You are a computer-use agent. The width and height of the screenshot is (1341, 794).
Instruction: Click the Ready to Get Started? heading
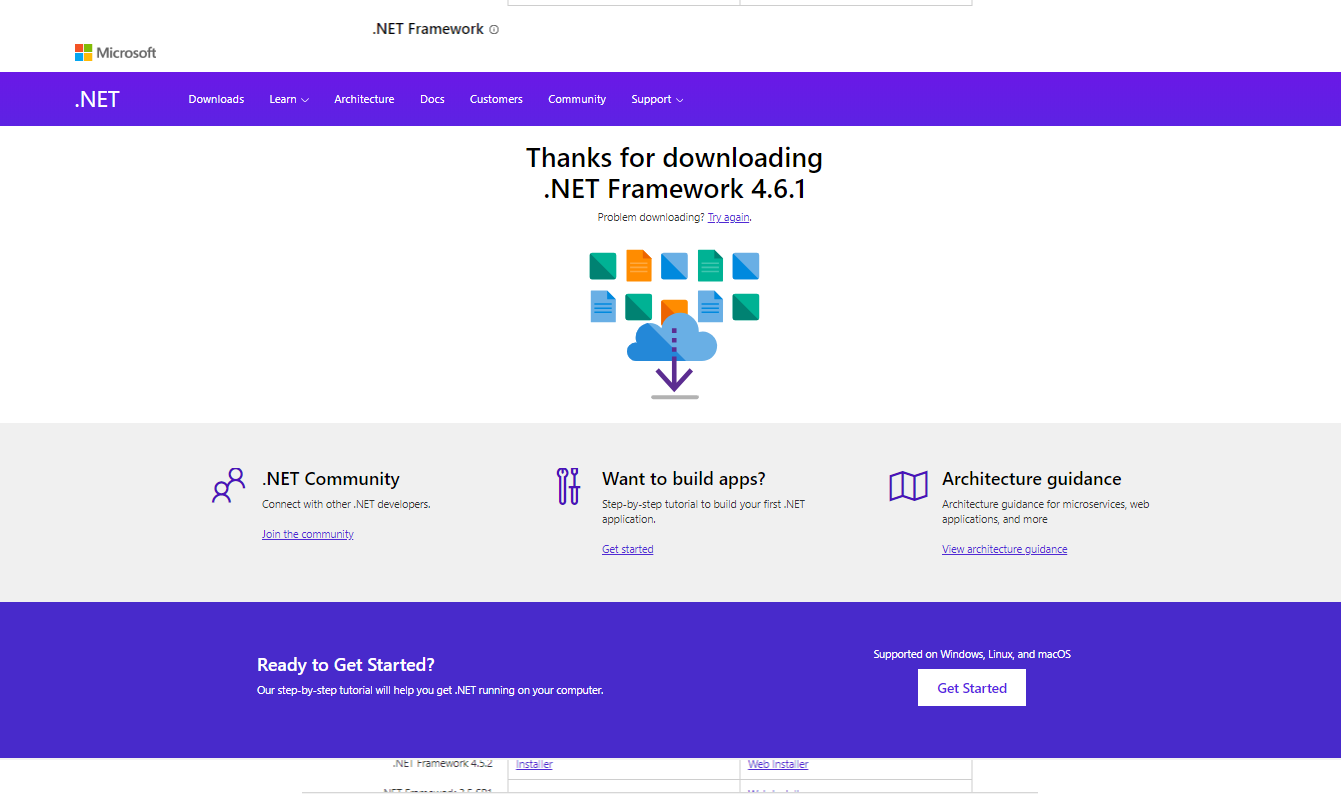click(346, 665)
